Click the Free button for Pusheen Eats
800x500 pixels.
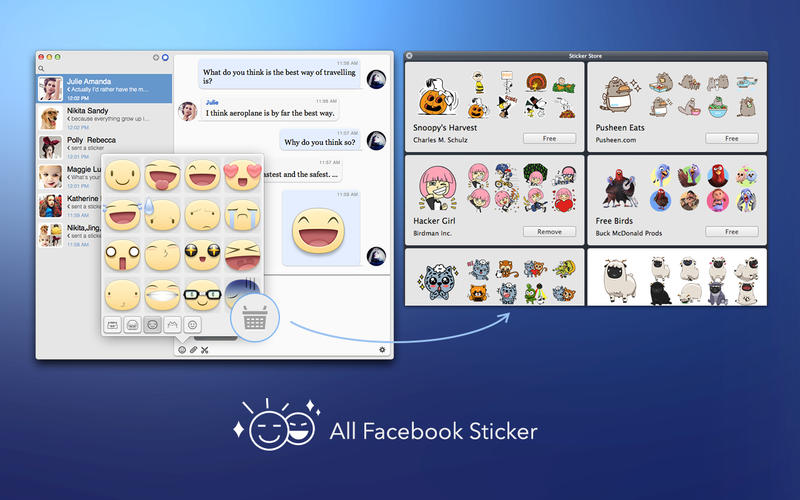pos(732,138)
